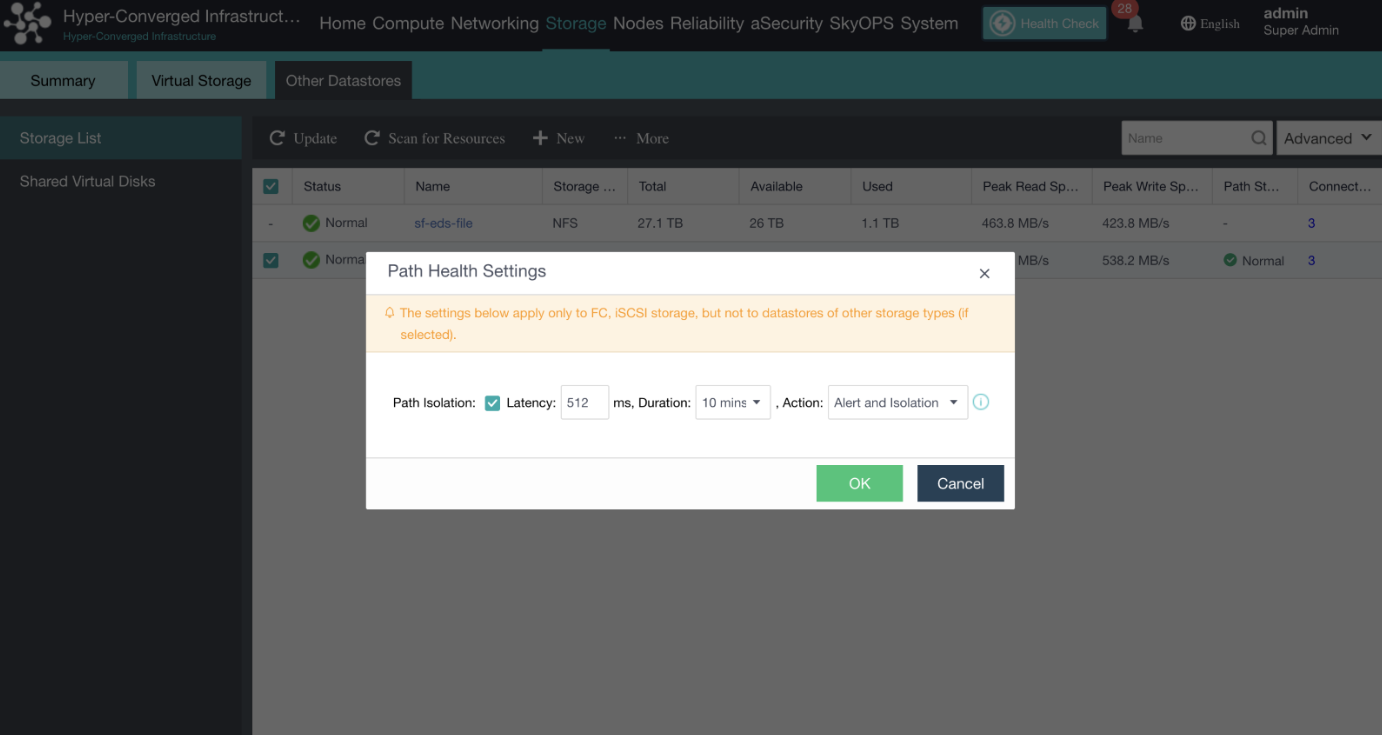Click the New plus icon
1382x735 pixels.
540,138
